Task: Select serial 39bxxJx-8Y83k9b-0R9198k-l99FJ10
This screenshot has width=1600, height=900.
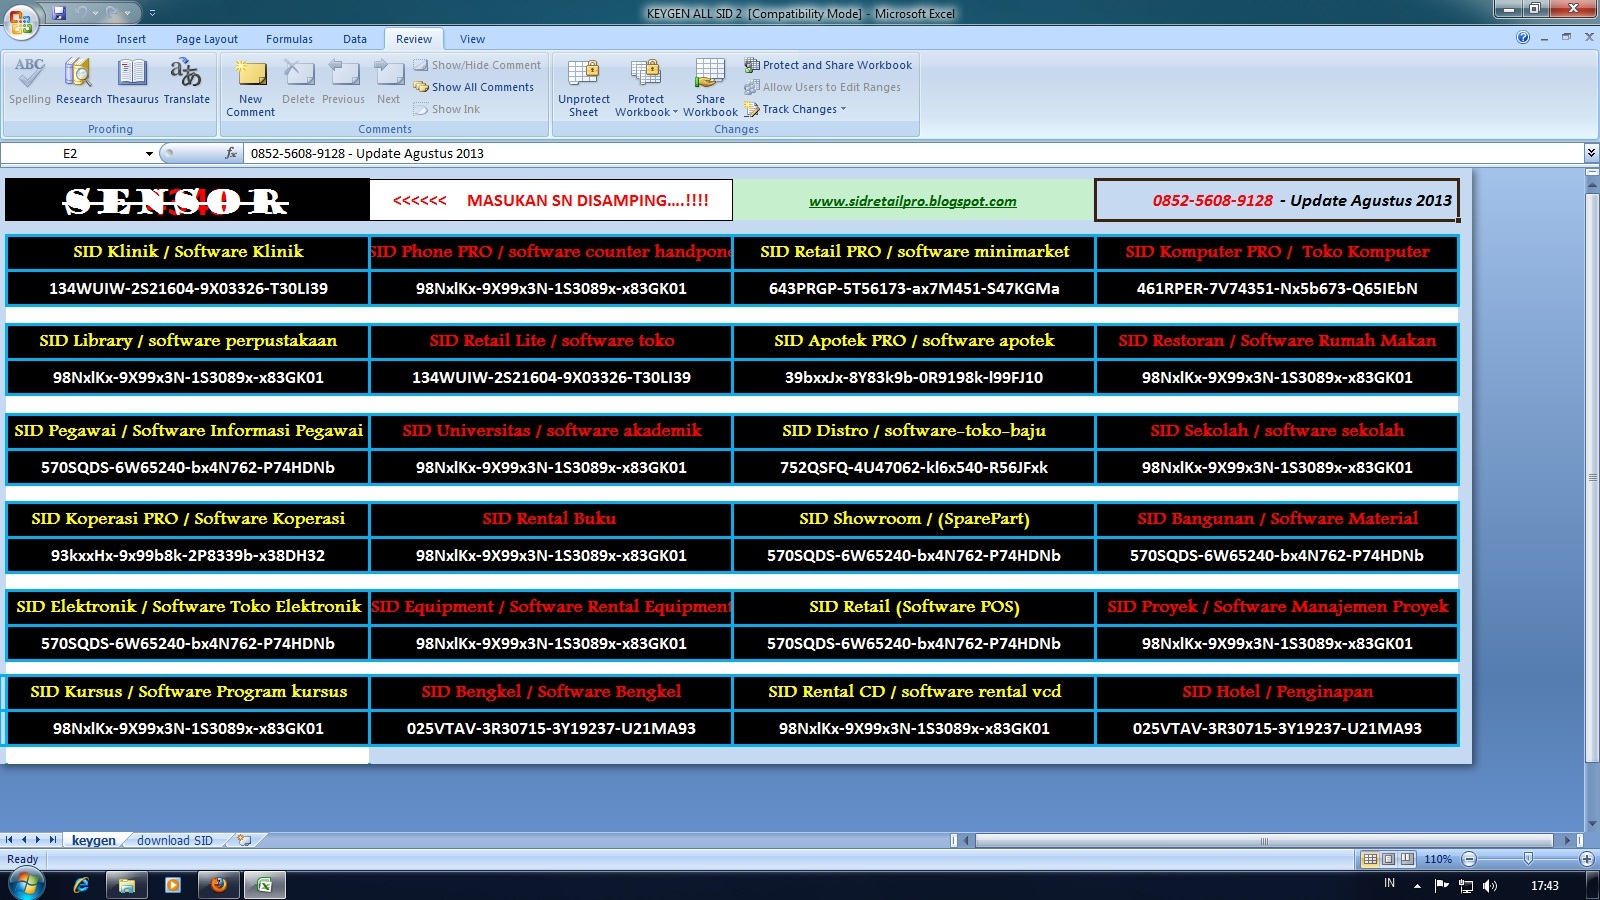Action: (914, 377)
